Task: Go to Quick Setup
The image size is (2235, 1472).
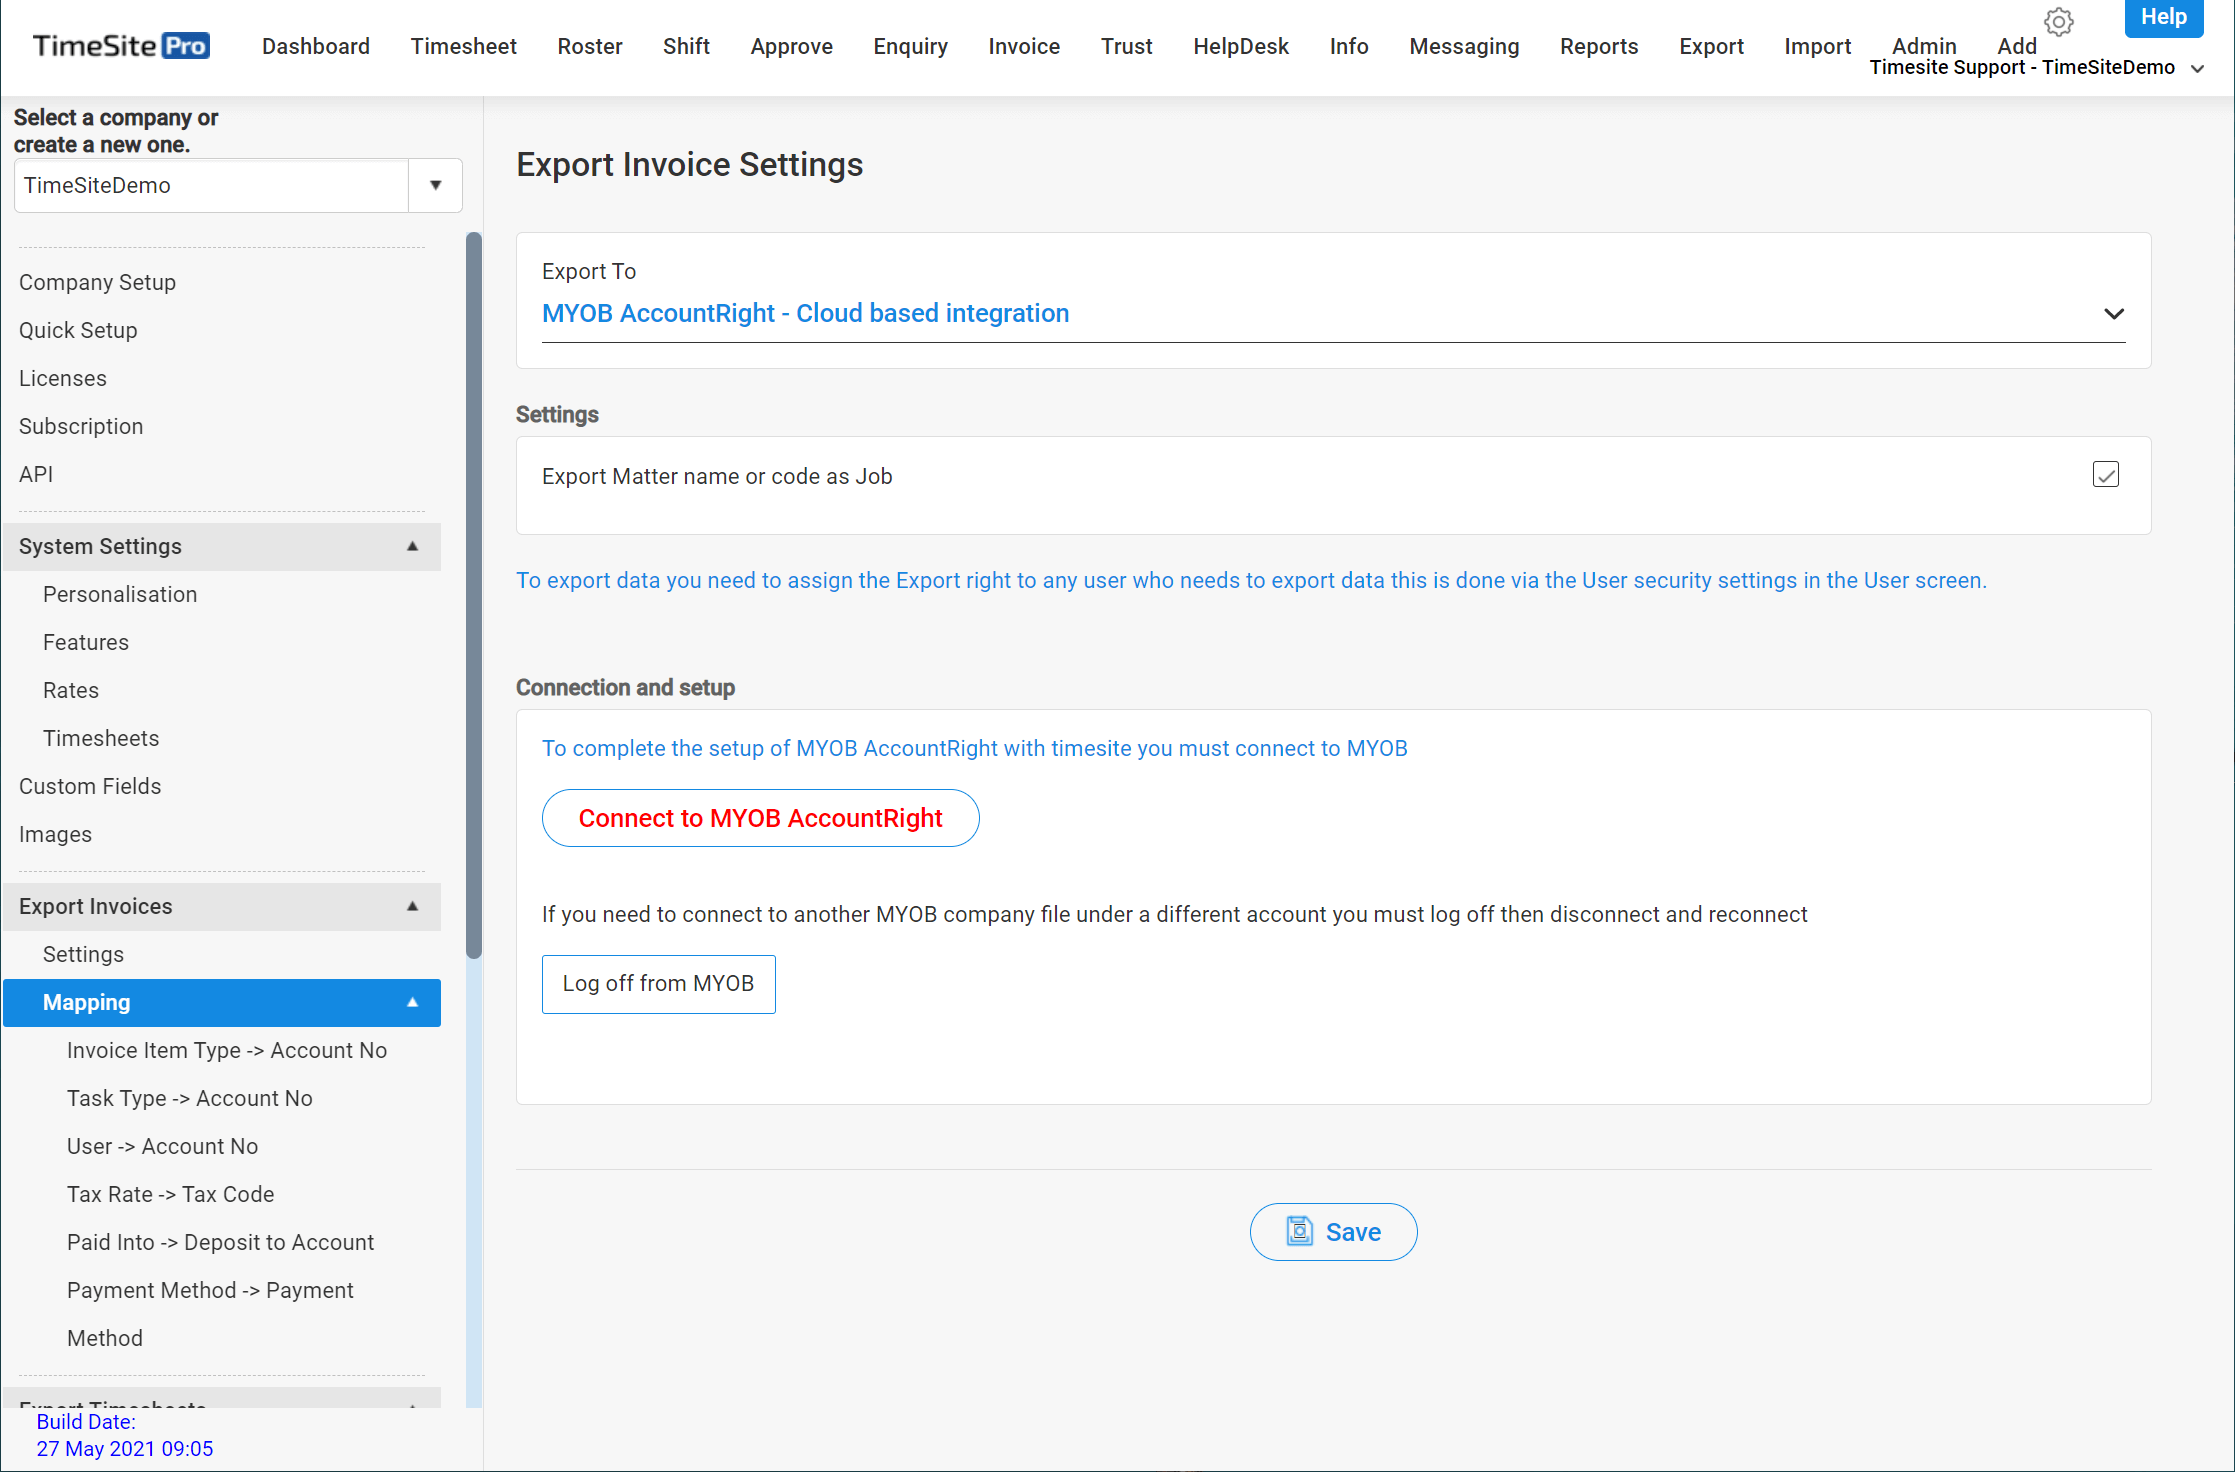Action: point(78,330)
